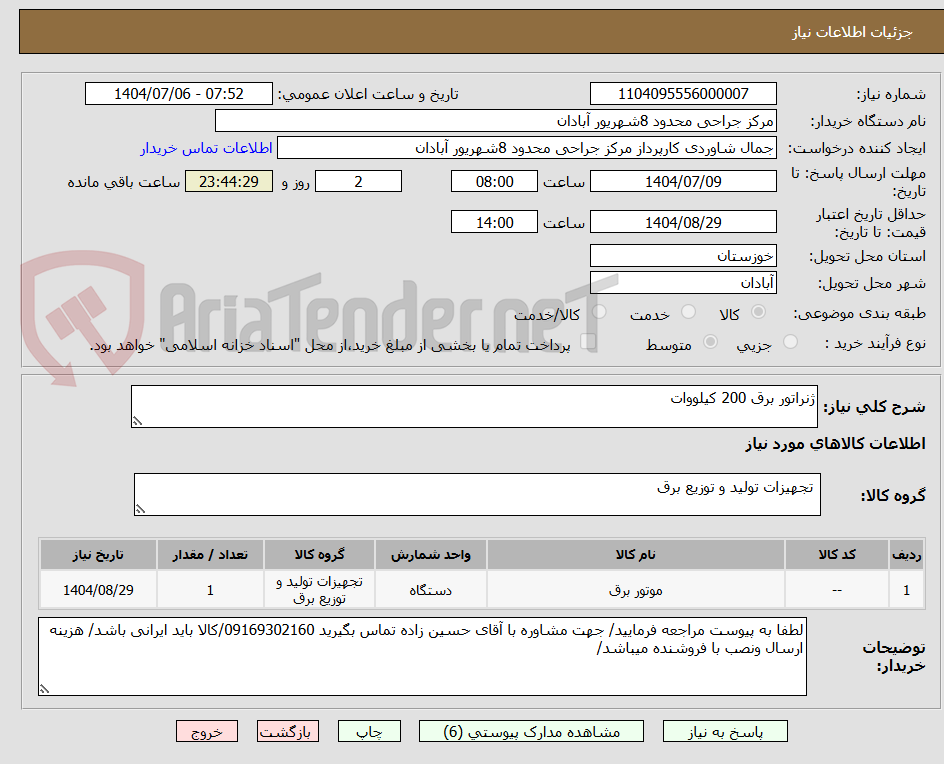Click the واحد شمارش column header
This screenshot has height=764, width=944.
pos(430,554)
